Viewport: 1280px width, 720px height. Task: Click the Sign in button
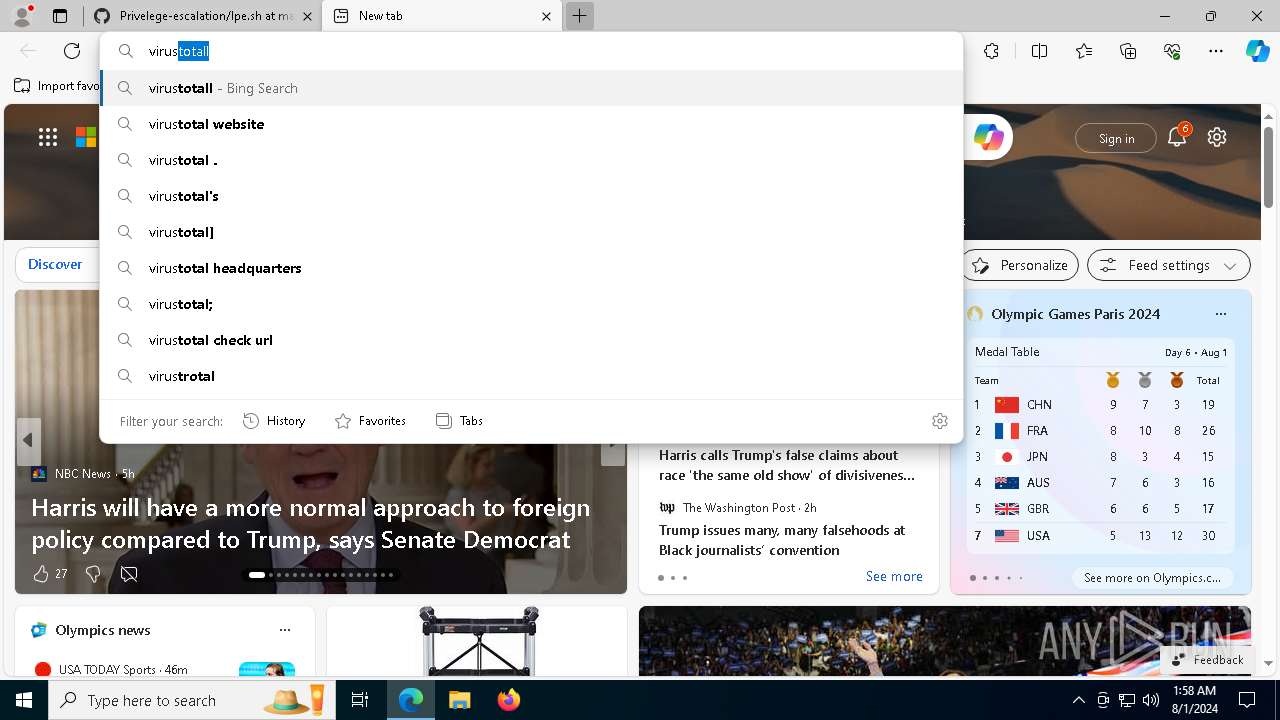coord(1116,138)
